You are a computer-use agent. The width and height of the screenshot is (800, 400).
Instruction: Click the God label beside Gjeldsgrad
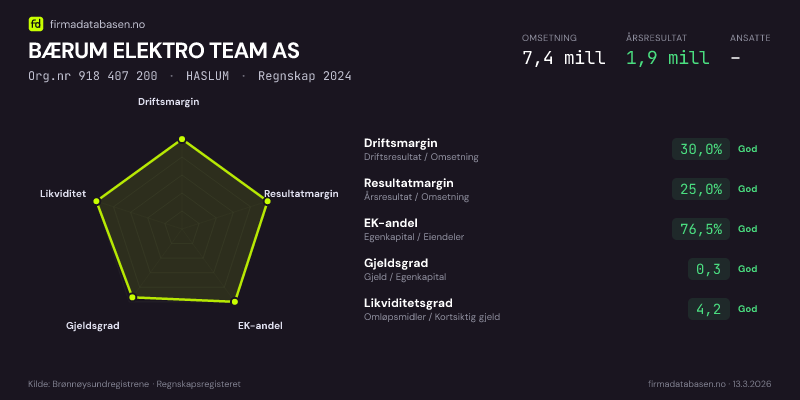(x=748, y=269)
